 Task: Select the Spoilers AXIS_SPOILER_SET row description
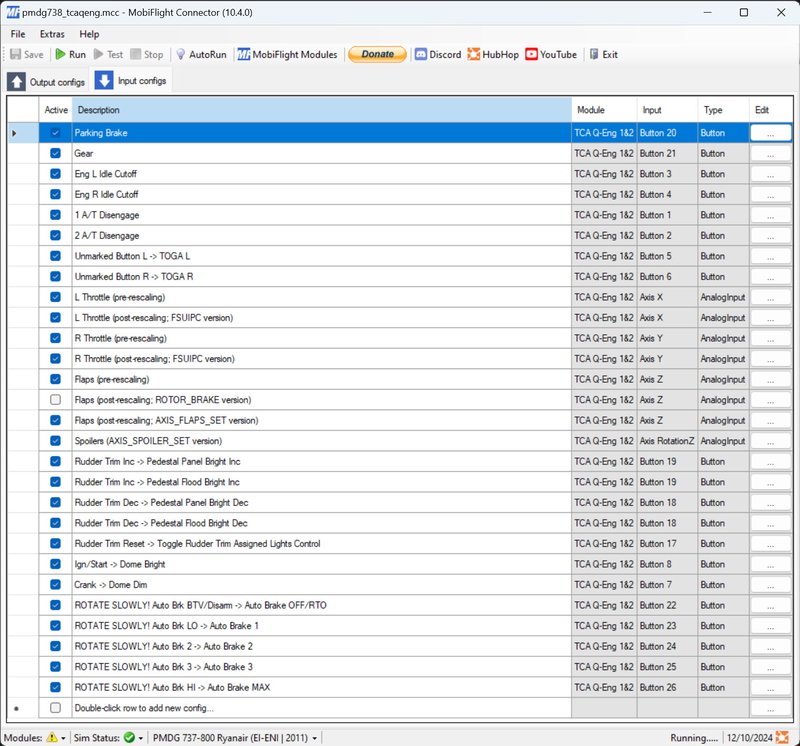point(320,441)
